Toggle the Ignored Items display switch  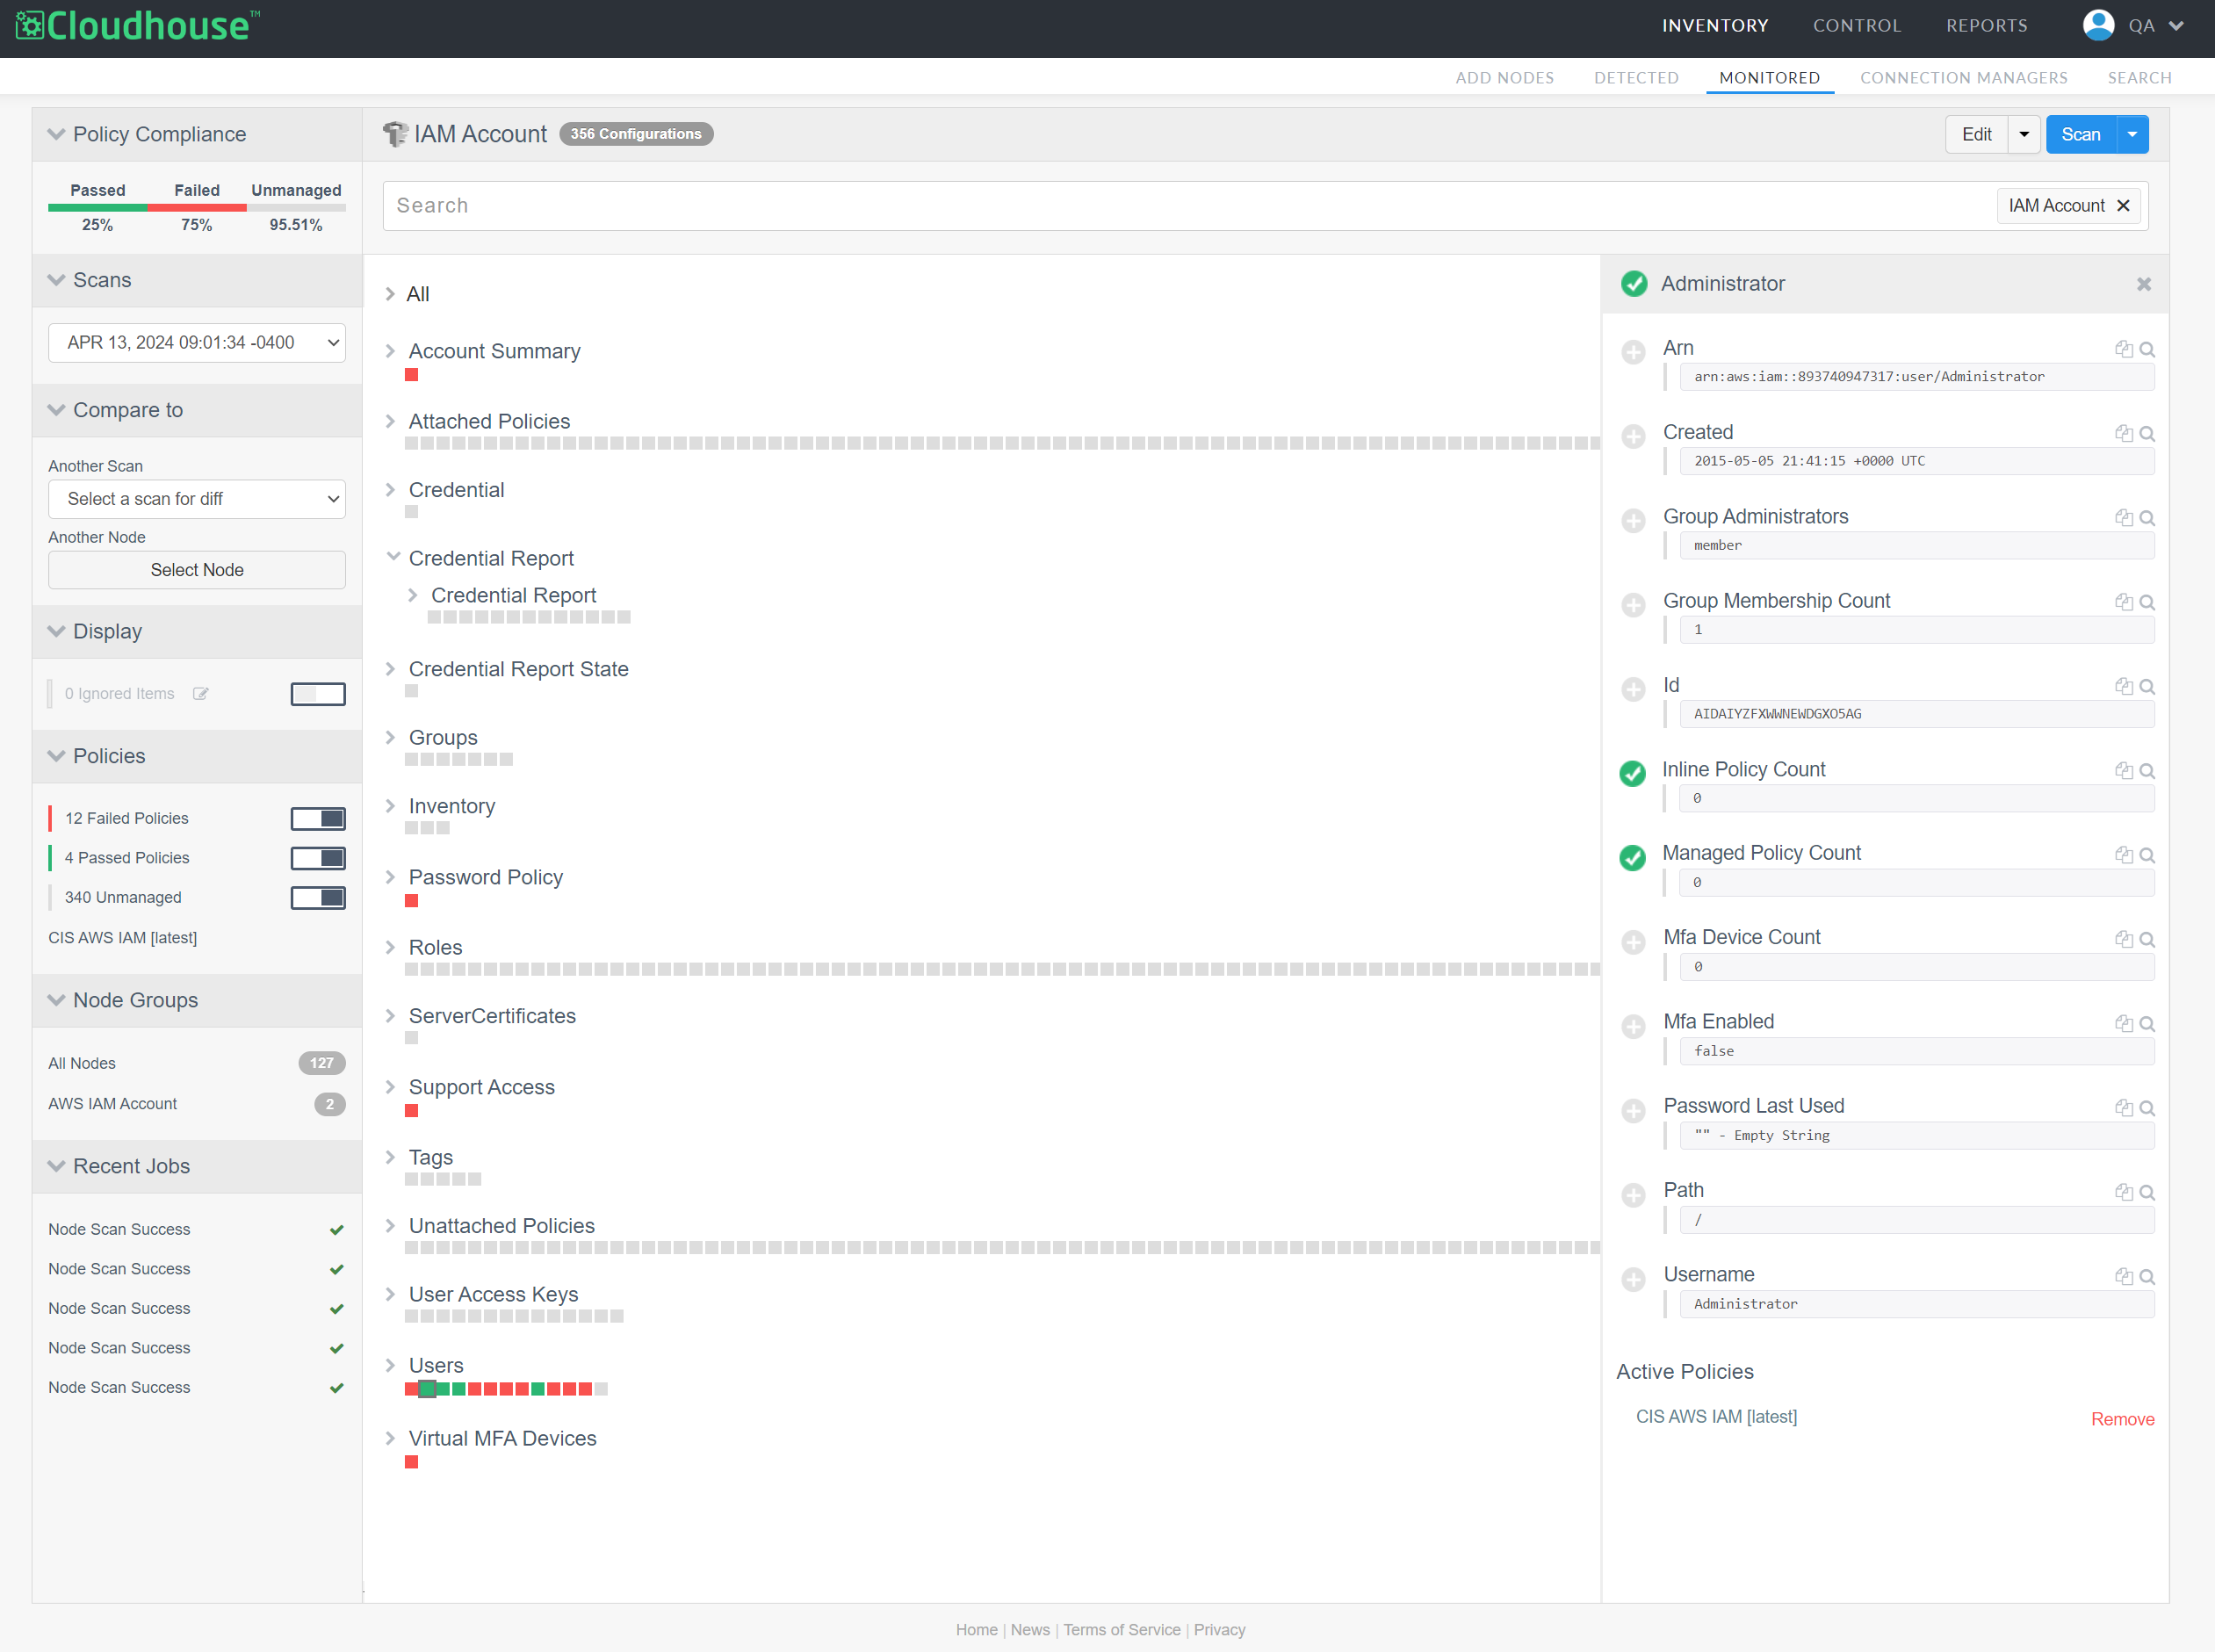[318, 693]
